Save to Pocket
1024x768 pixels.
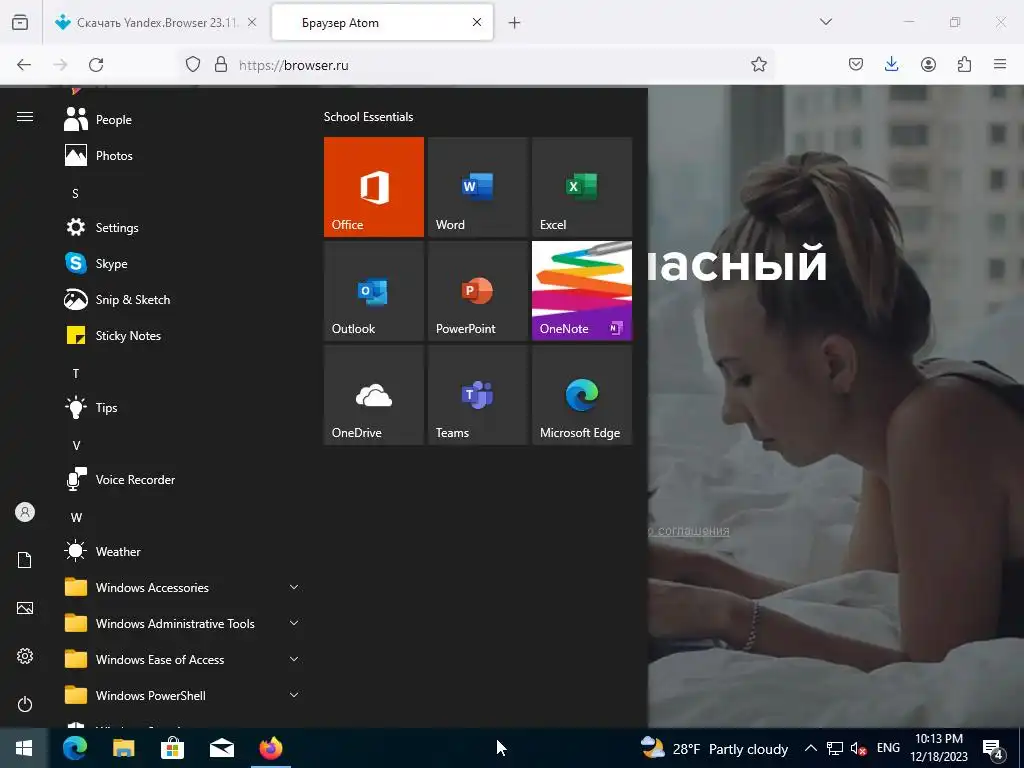tap(856, 64)
